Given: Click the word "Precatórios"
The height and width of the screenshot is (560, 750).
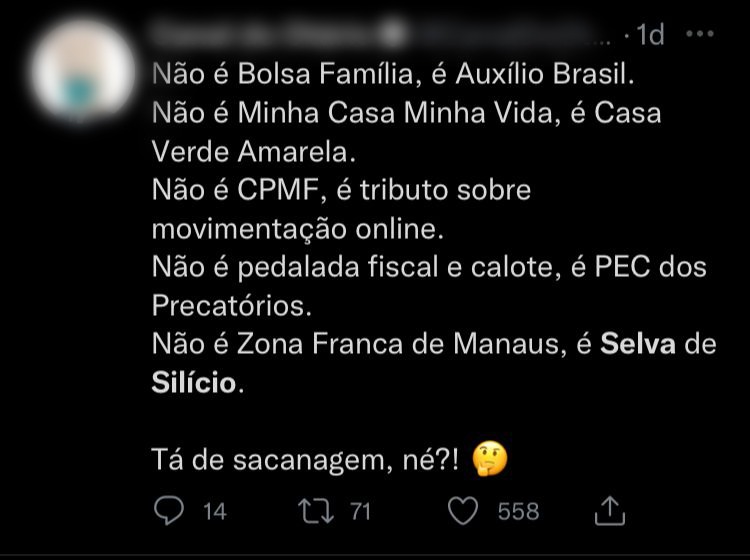Looking at the screenshot, I should tap(231, 304).
